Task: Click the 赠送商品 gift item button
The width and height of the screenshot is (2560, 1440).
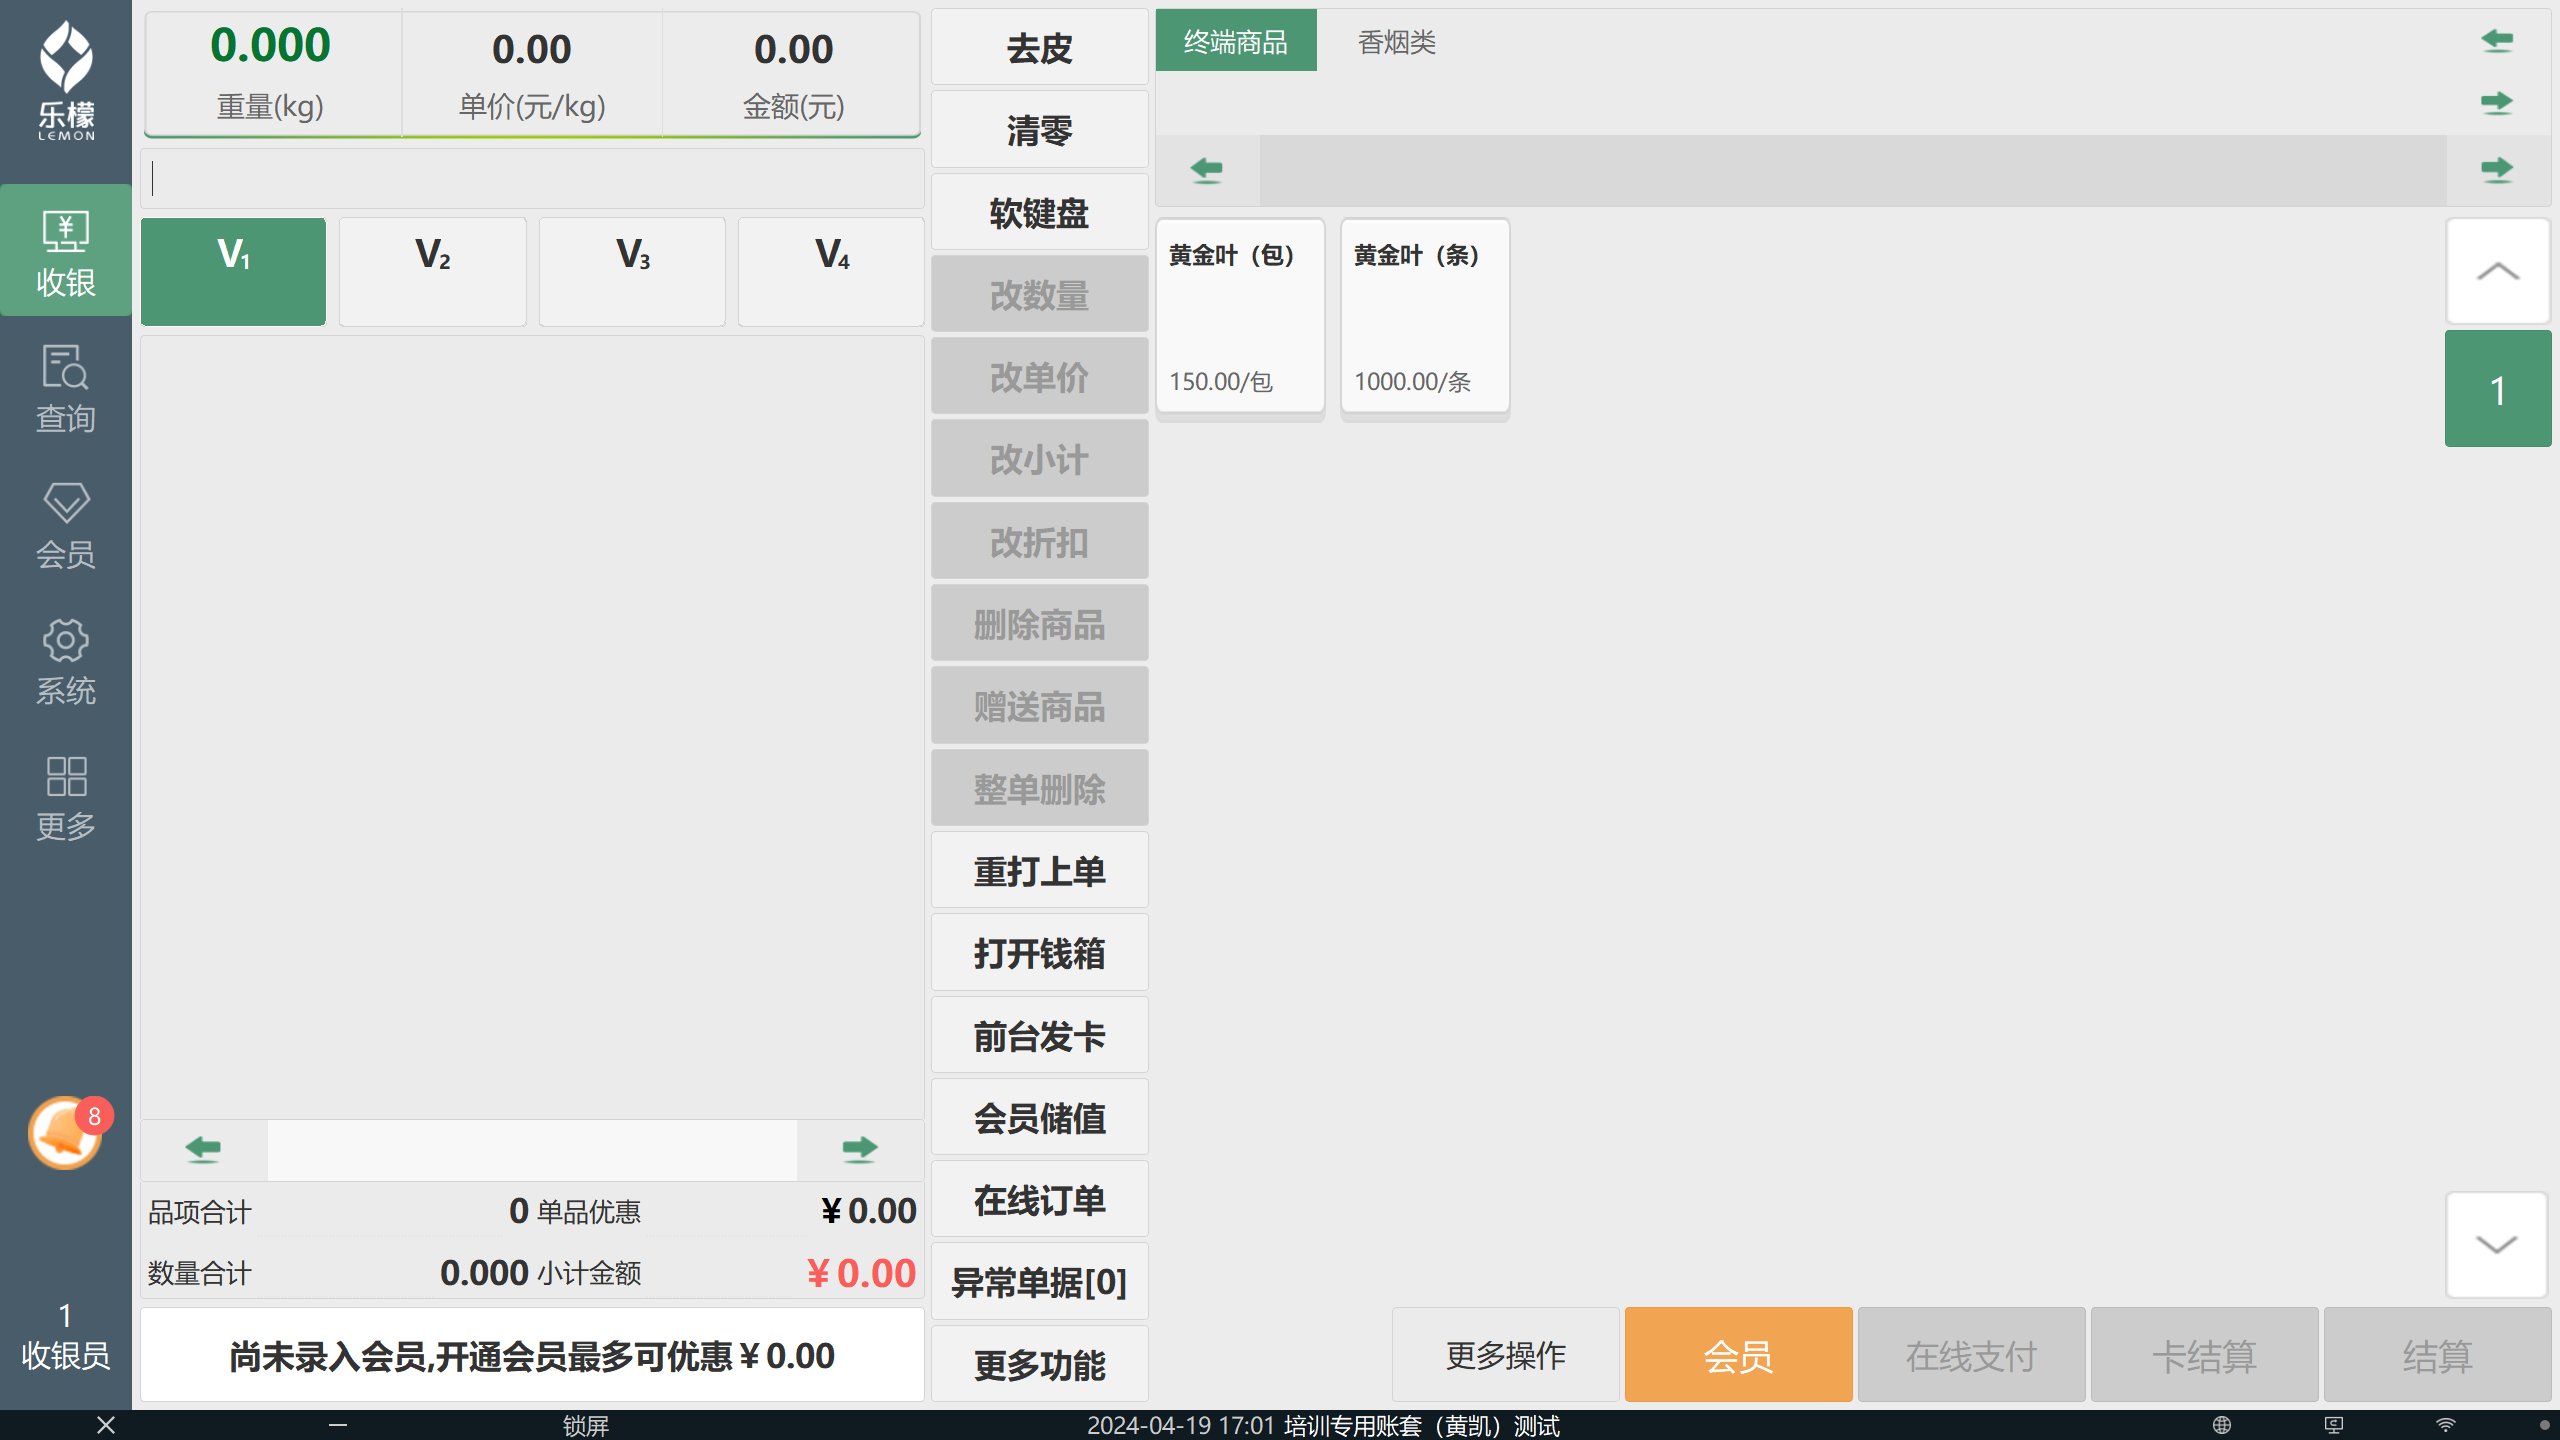Action: (1040, 706)
